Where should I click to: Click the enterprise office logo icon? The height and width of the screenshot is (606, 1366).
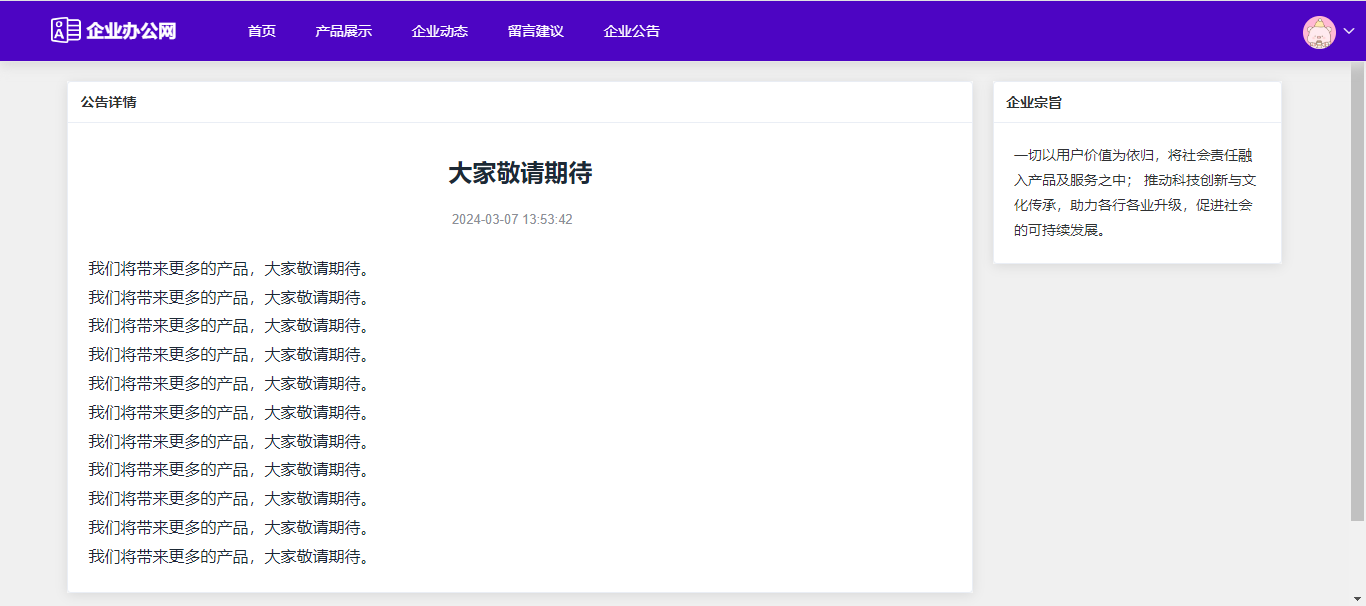(65, 30)
